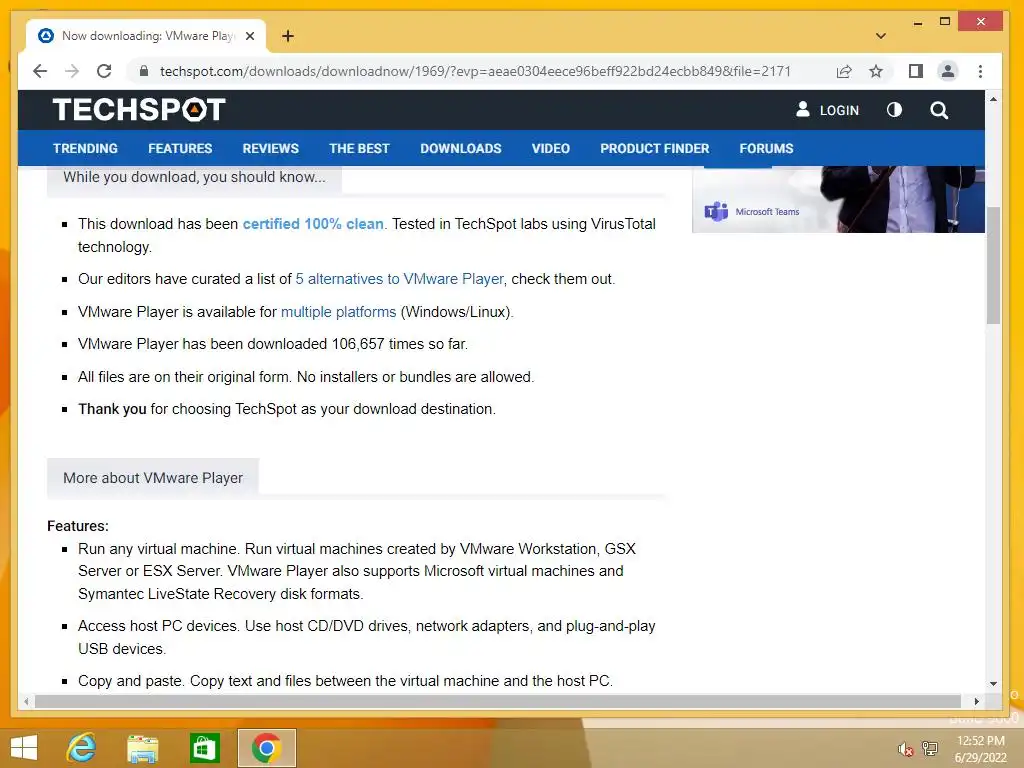Click the 'Features:' label
This screenshot has width=1024, height=768.
point(78,526)
